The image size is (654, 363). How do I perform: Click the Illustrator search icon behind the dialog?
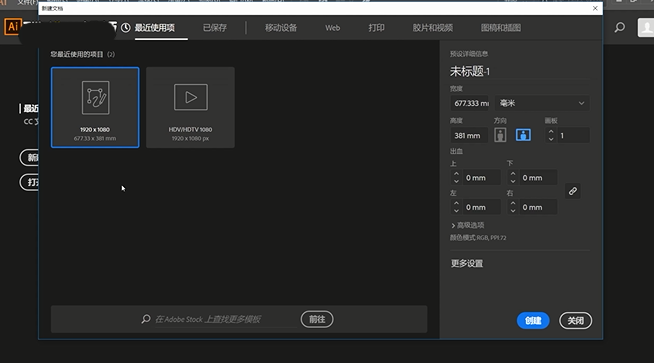620,28
